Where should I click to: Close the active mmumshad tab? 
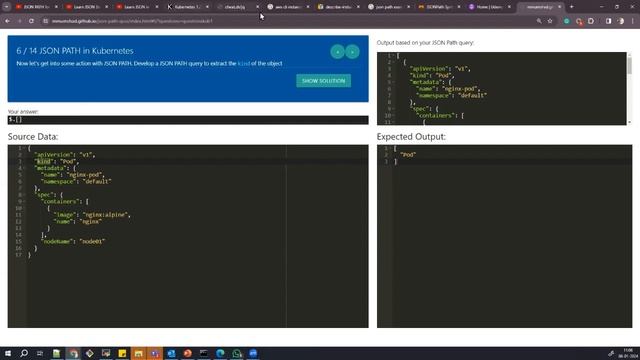click(560, 7)
